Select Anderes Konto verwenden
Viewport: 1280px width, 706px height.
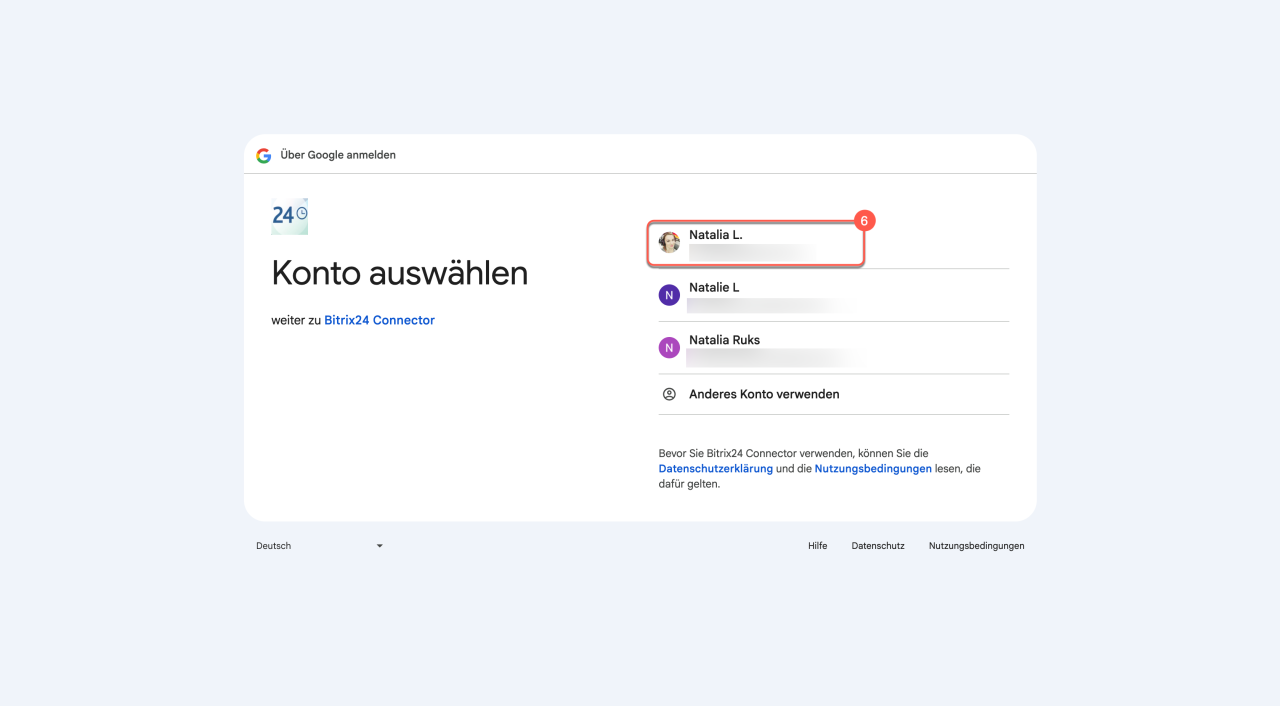click(x=834, y=394)
